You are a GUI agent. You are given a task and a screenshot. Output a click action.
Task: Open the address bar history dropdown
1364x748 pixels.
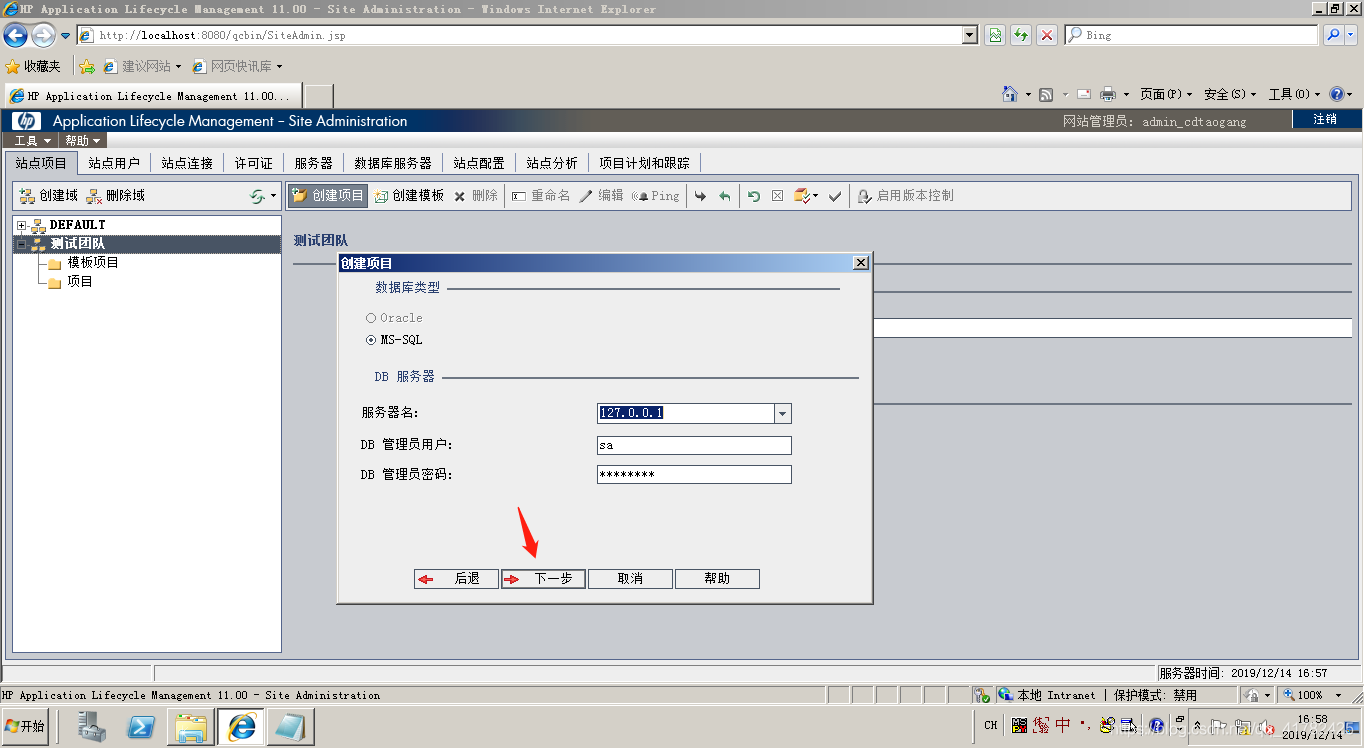pos(969,35)
